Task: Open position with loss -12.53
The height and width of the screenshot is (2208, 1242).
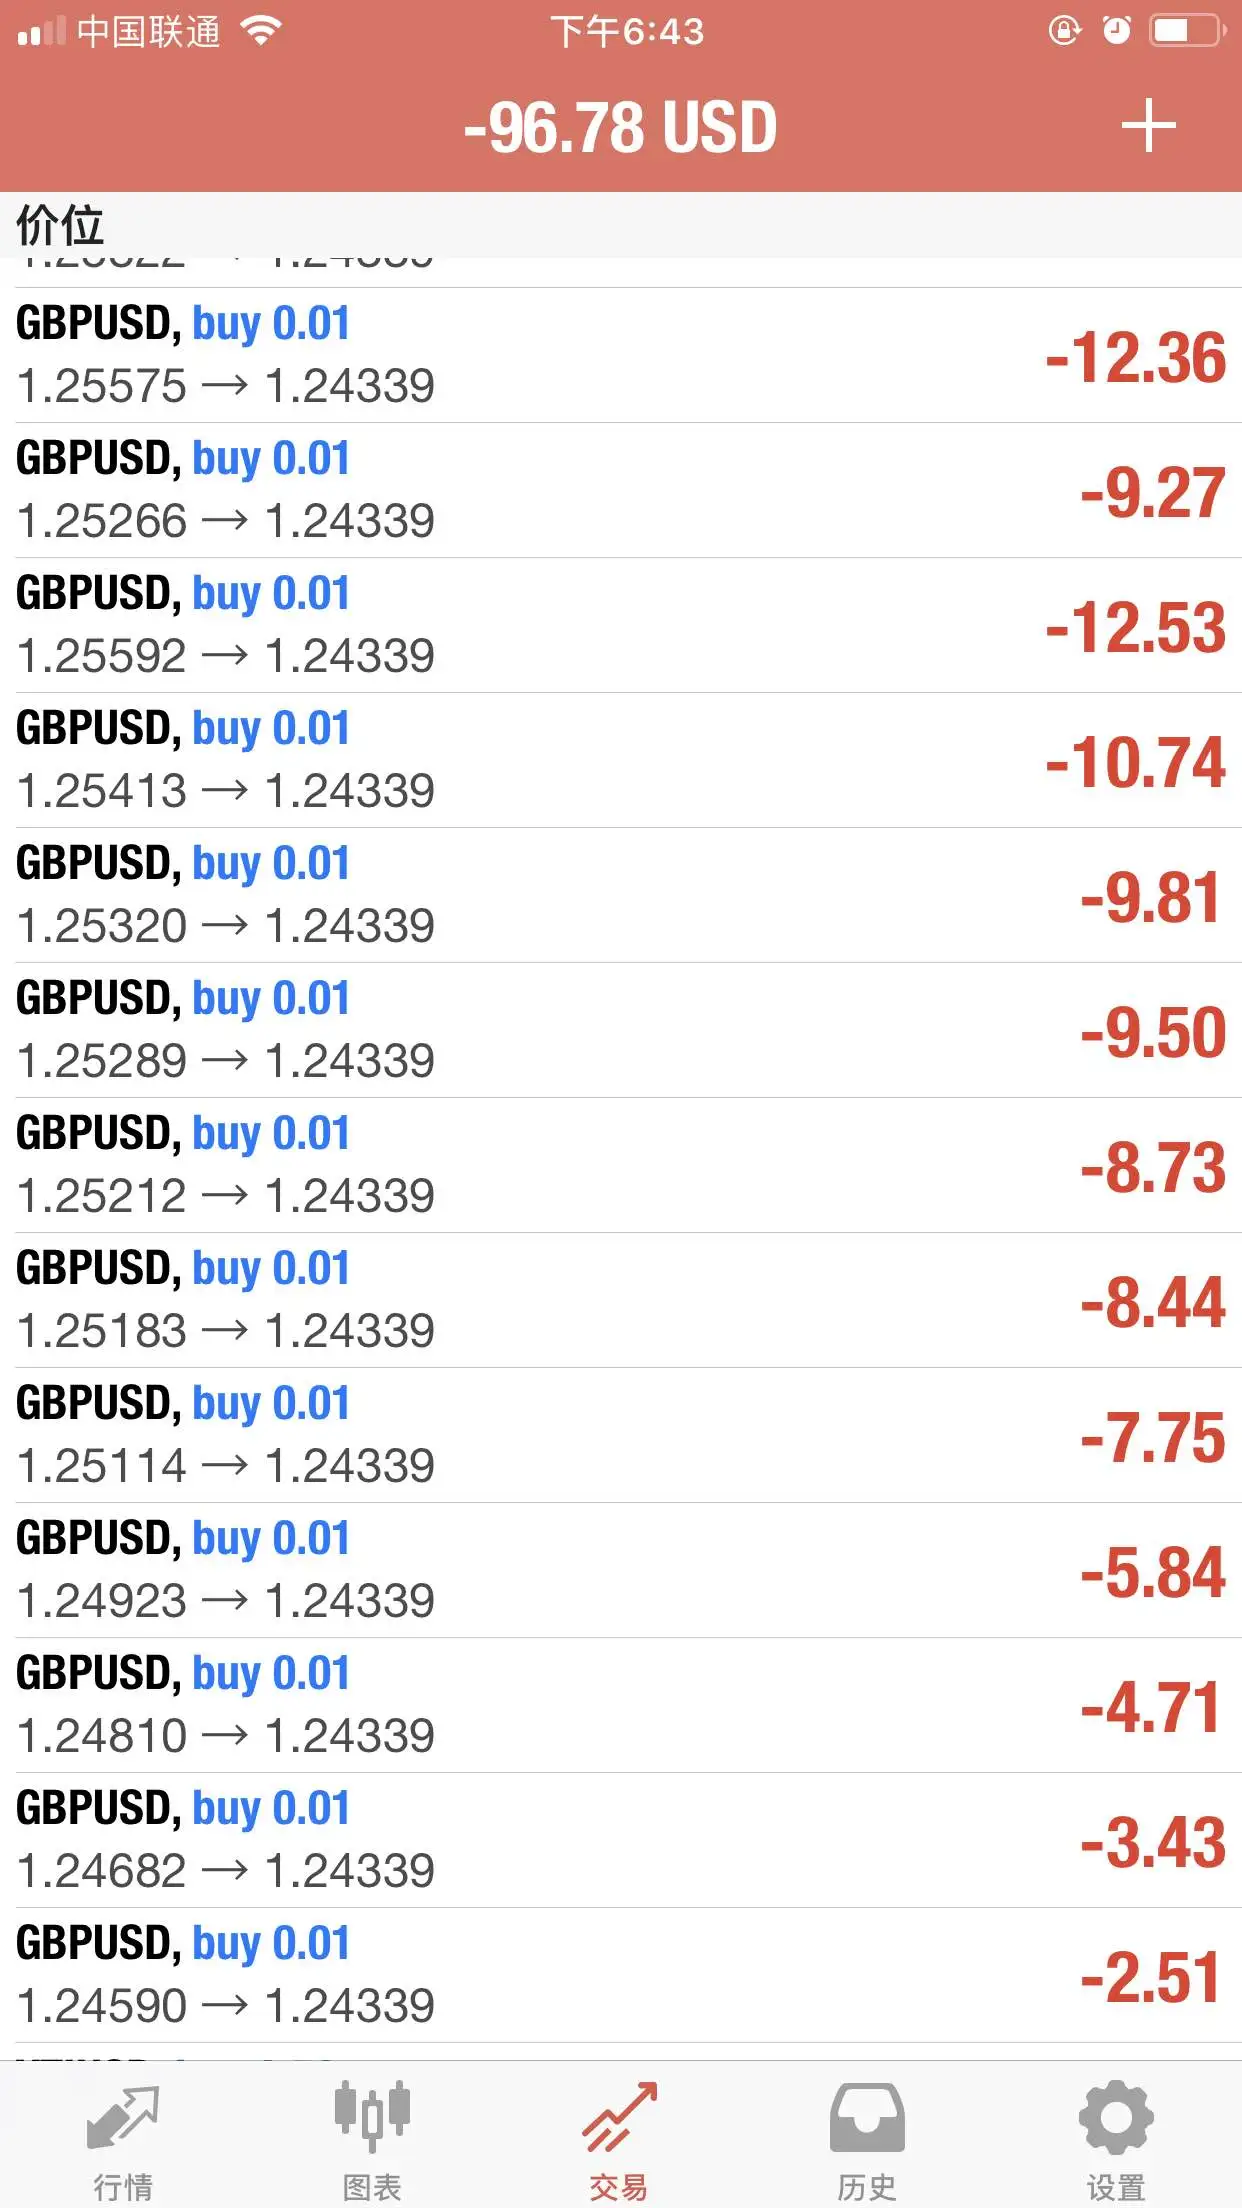Action: coord(621,626)
